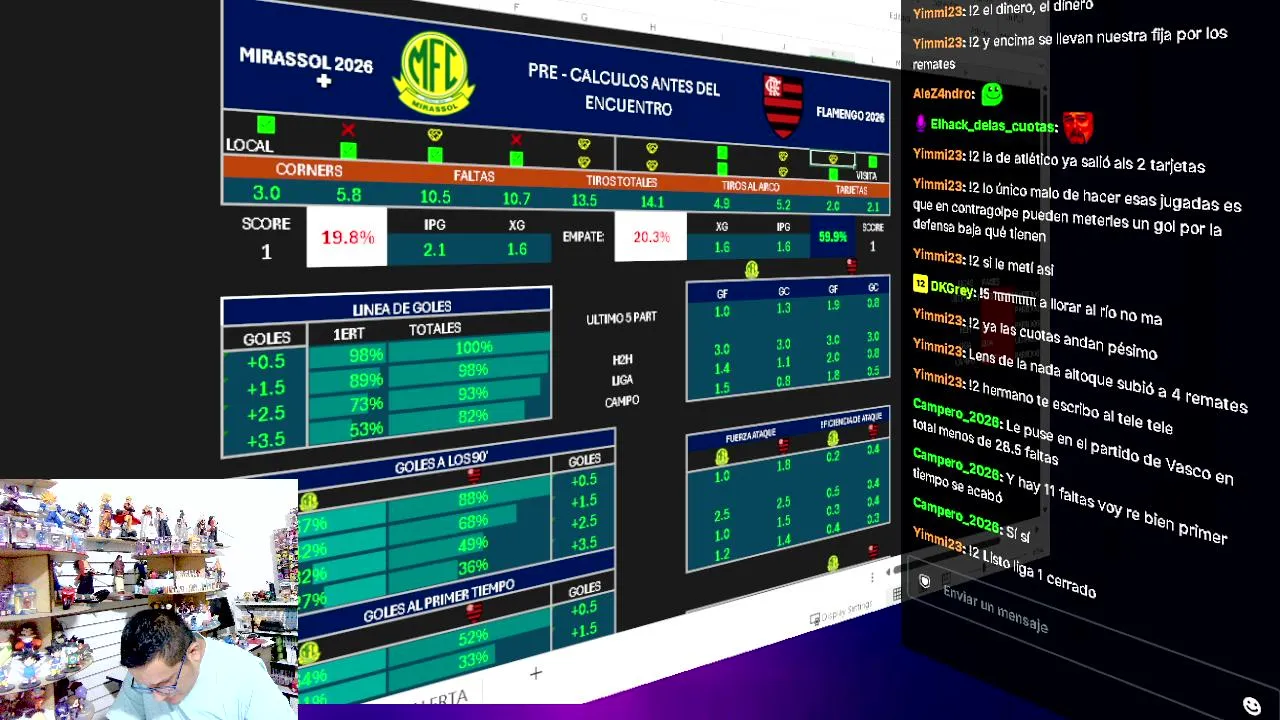Click the FLAMENGO 2026 title text

click(850, 116)
